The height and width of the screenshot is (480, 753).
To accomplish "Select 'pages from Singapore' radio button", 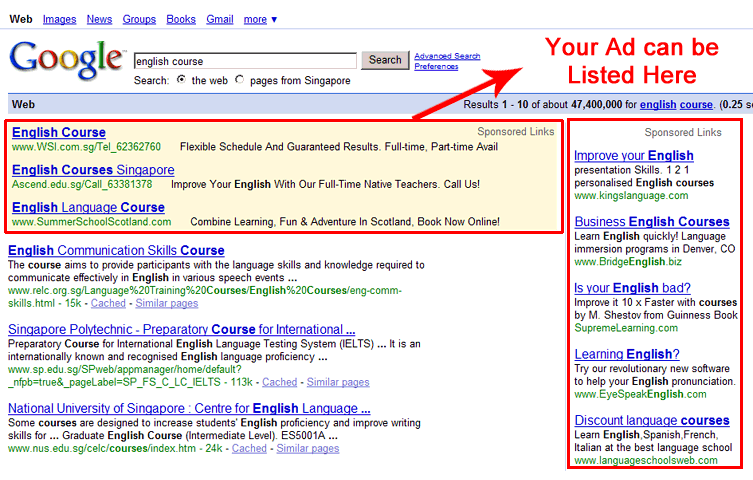I will click(239, 79).
